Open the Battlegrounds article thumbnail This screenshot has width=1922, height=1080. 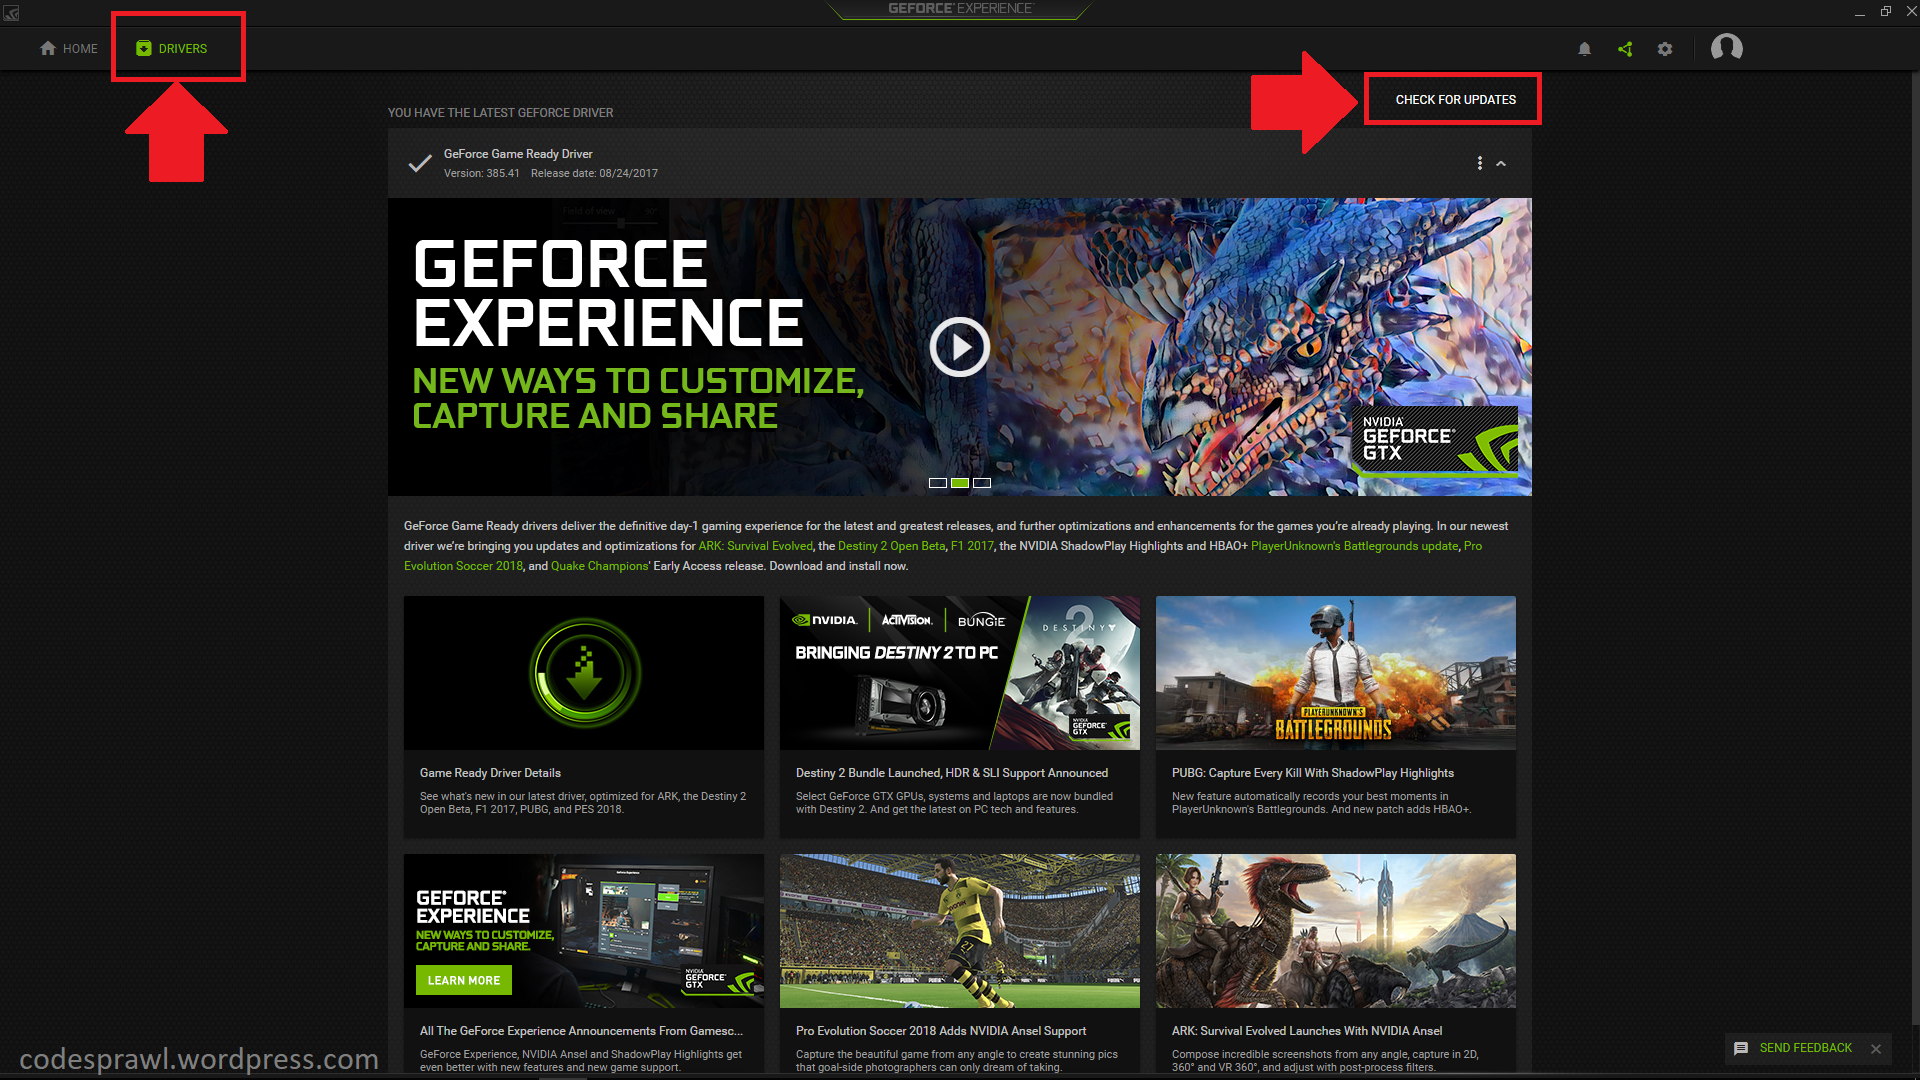(1337, 673)
